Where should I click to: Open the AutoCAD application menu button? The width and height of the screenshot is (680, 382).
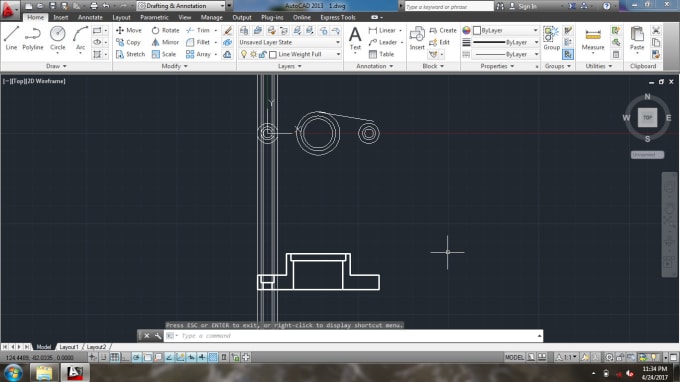(x=9, y=9)
